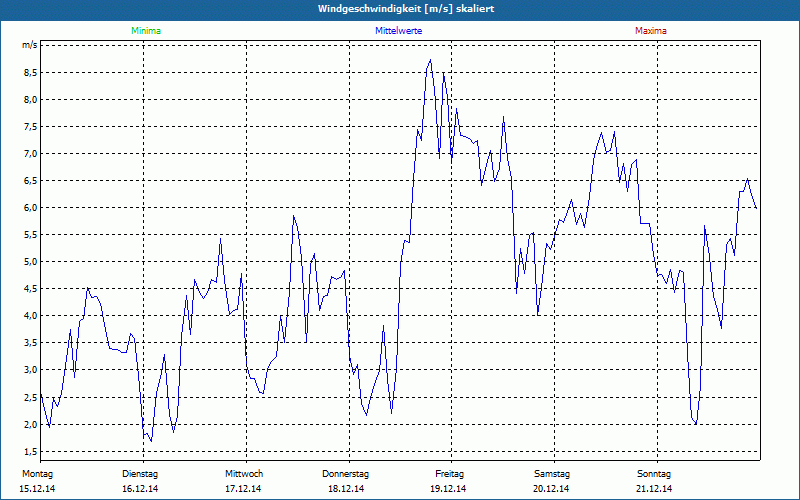Click the 5,0 y-axis value

pyautogui.click(x=31, y=262)
